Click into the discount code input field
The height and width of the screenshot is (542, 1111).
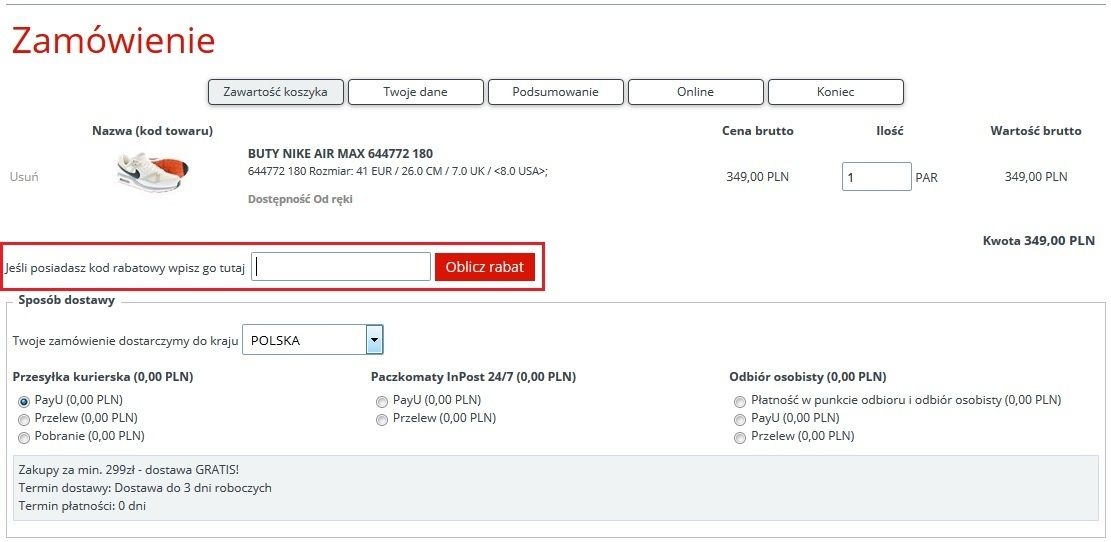pyautogui.click(x=341, y=266)
